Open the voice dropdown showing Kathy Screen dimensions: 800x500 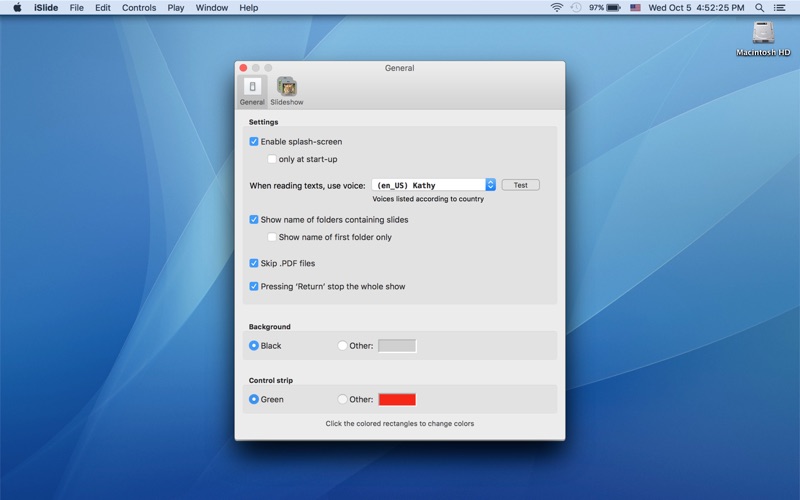[x=434, y=185]
